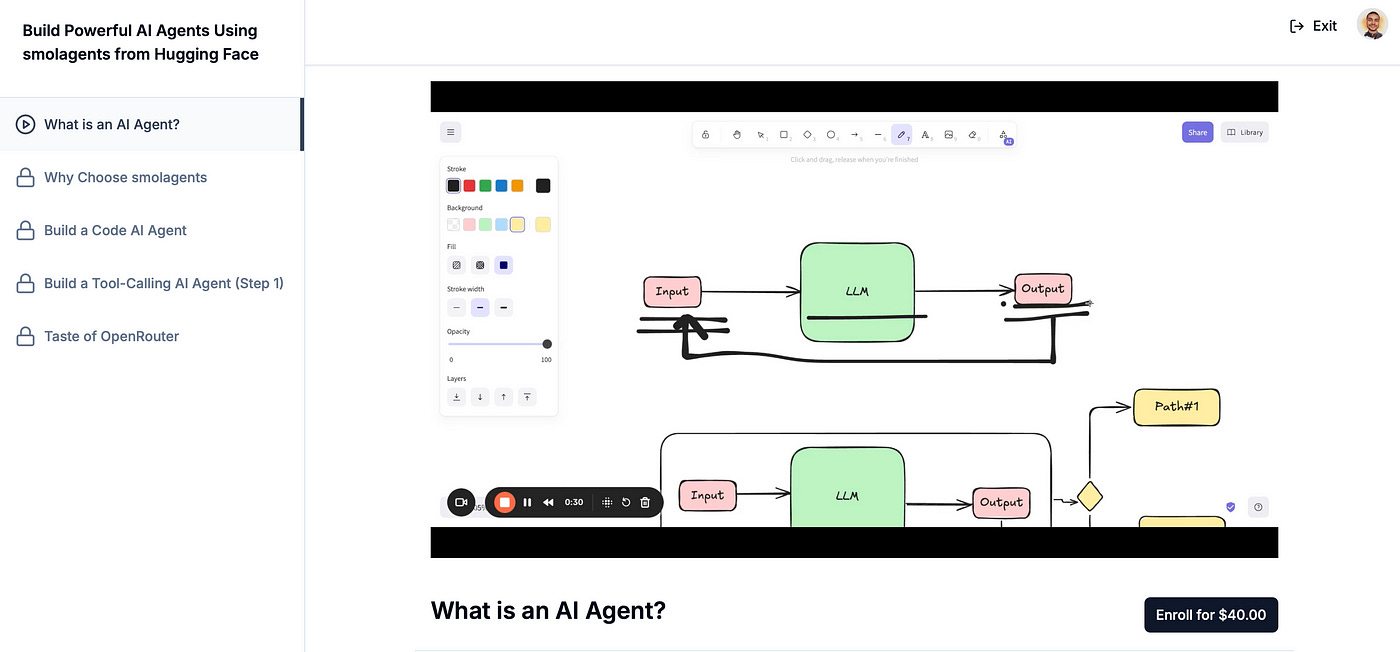Select thin stroke width
1400x652 pixels.
(x=456, y=308)
